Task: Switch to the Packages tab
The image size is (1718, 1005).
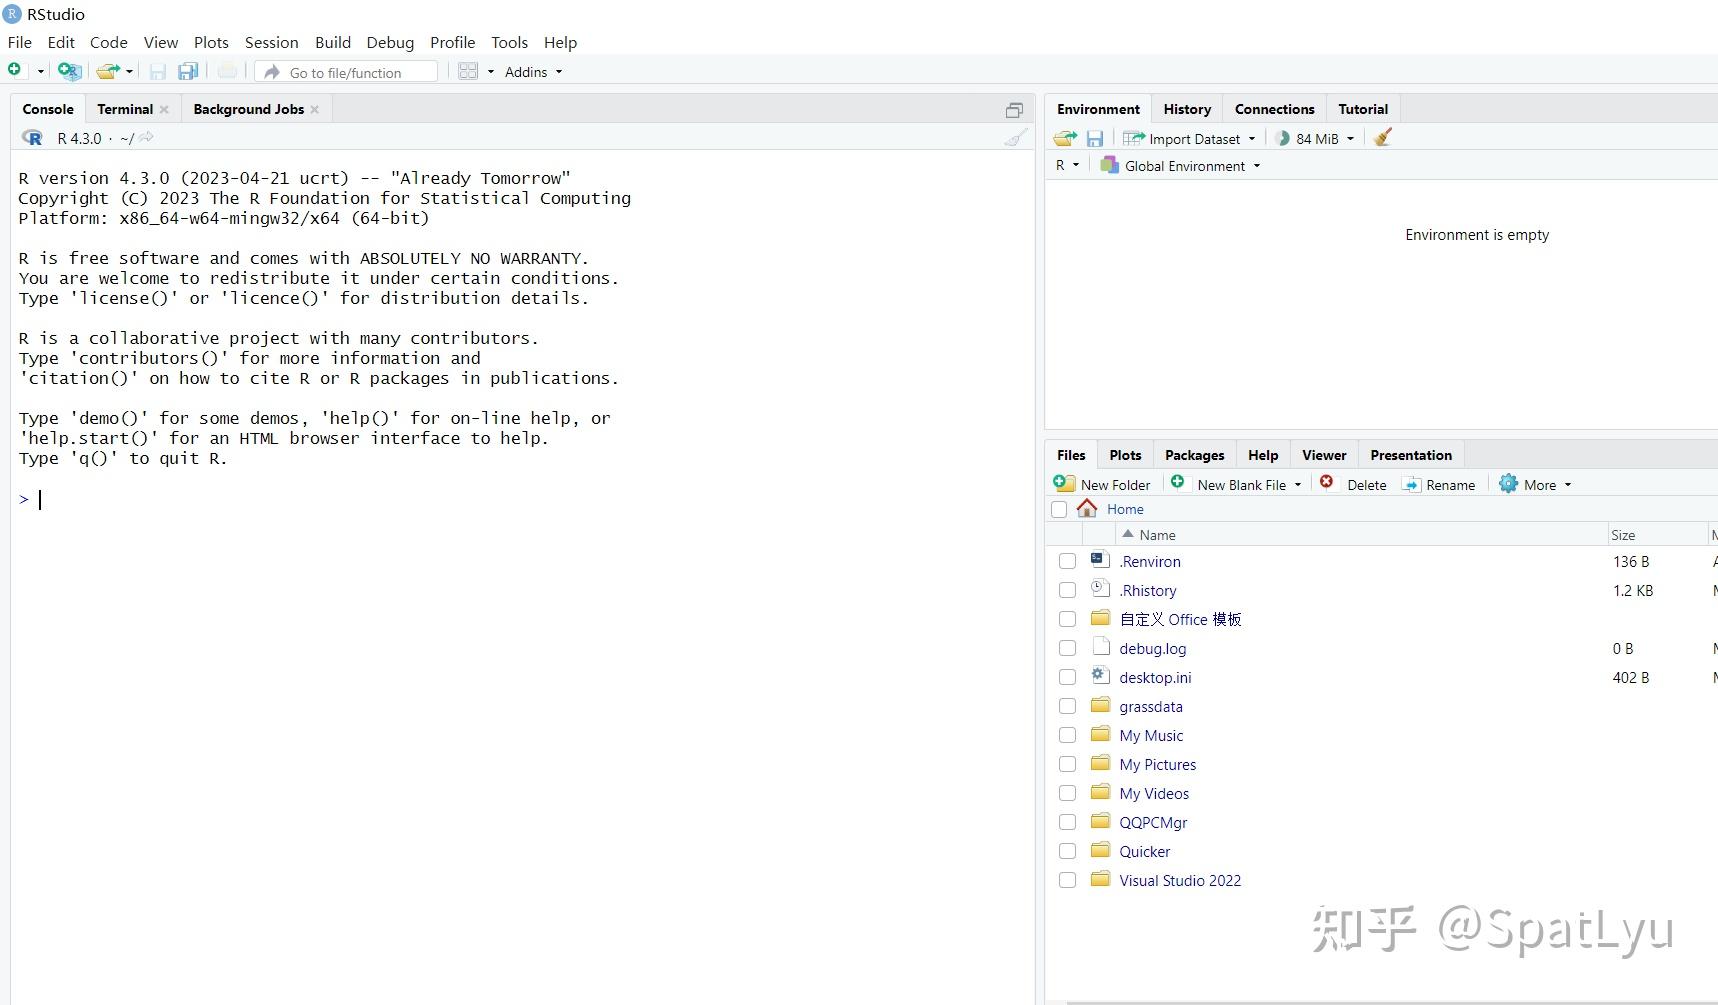Action: click(1194, 455)
